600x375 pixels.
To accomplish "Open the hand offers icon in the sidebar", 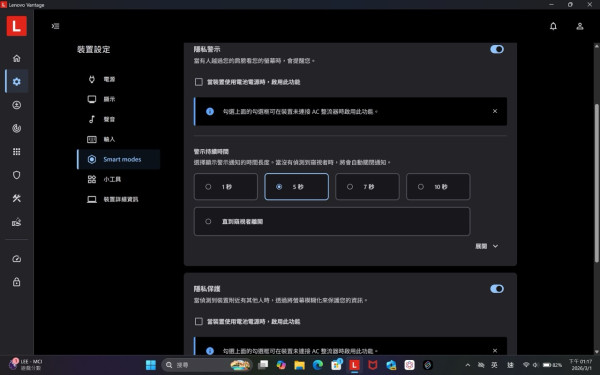I will coord(16,222).
